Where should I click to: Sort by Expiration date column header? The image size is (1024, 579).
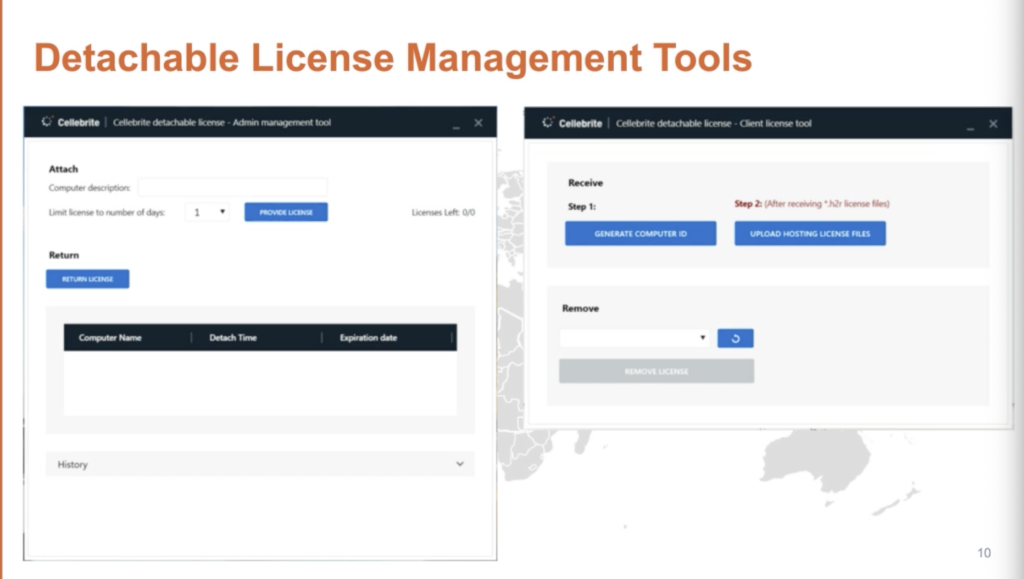coord(368,337)
